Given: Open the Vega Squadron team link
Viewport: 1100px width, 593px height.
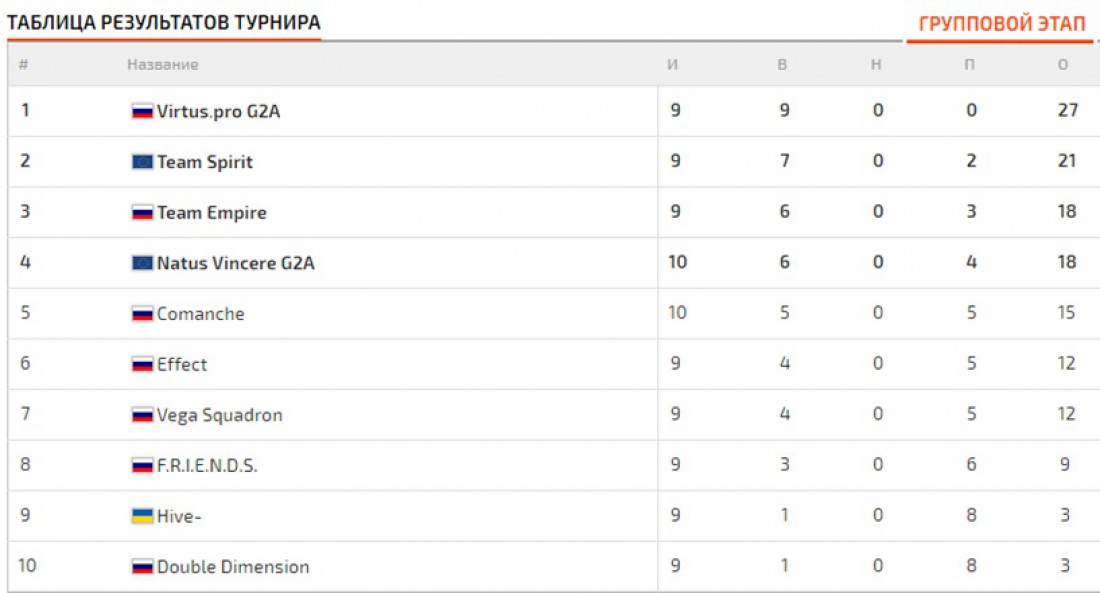Looking at the screenshot, I should point(220,415).
